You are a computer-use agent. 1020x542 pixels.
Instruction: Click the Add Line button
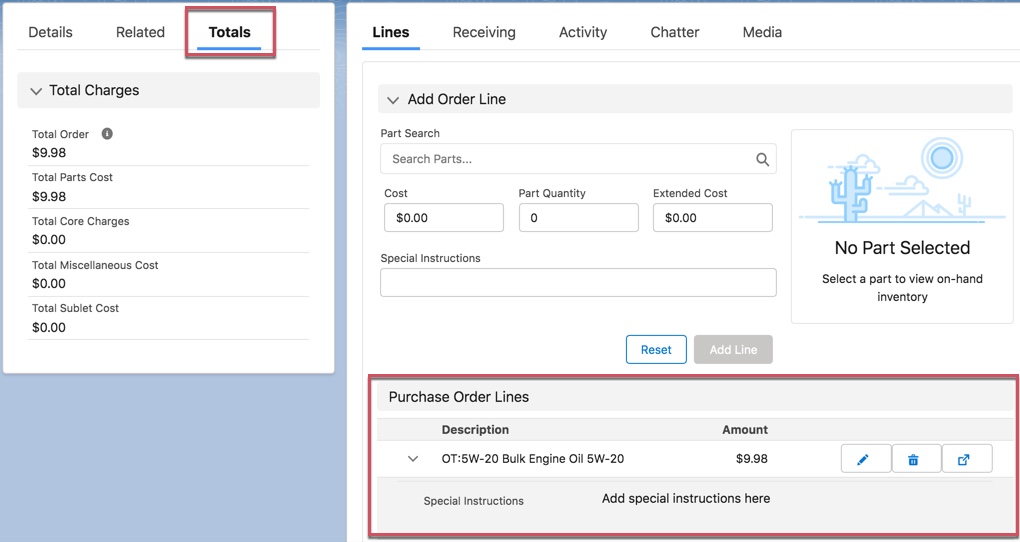click(733, 349)
